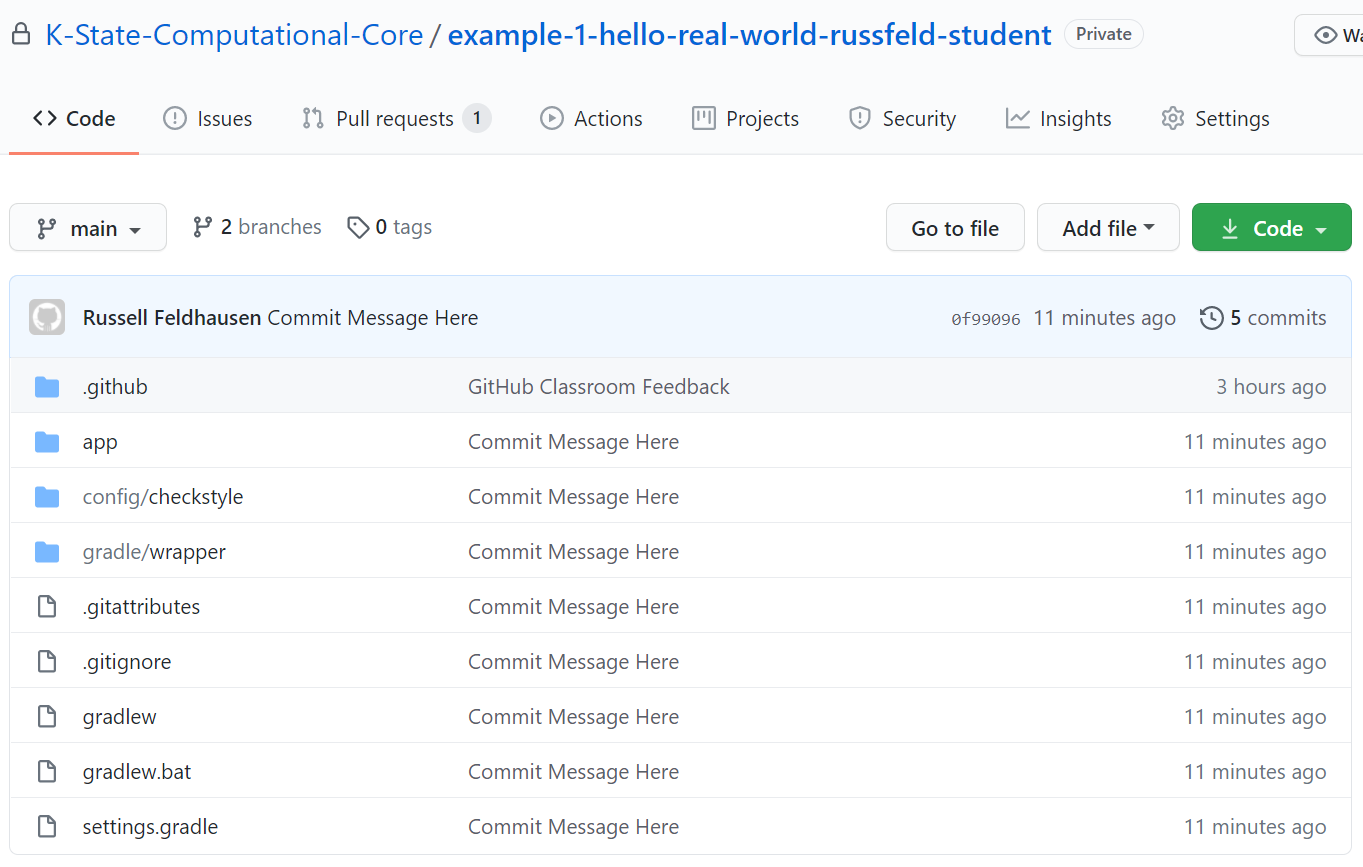Click the file icon for .gitignore

(x=47, y=662)
